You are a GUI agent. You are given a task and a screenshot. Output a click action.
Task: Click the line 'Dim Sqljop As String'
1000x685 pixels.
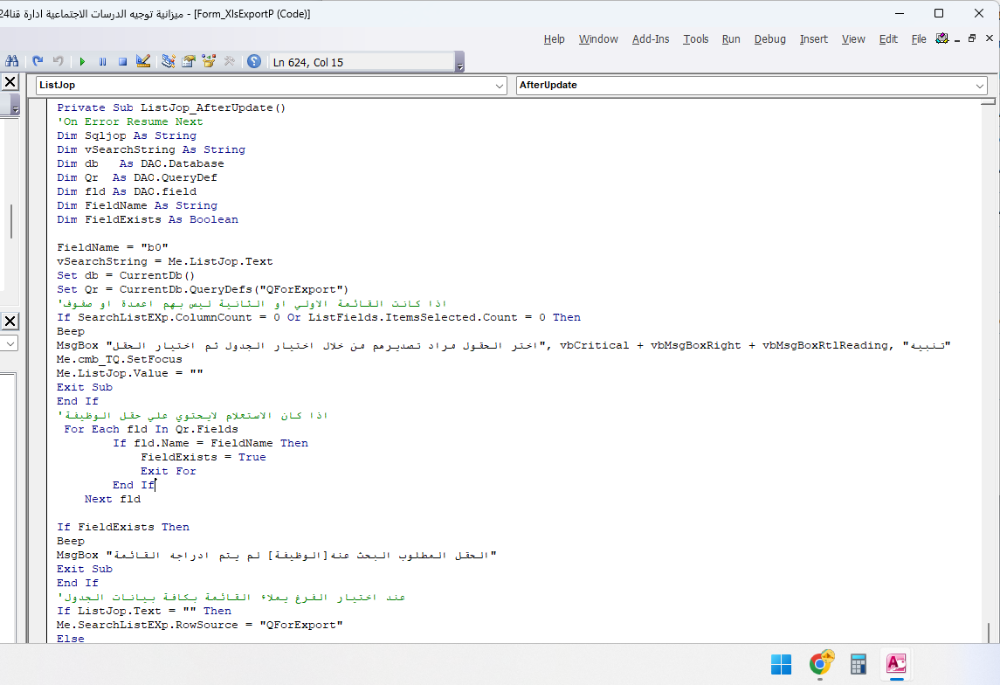click(126, 136)
